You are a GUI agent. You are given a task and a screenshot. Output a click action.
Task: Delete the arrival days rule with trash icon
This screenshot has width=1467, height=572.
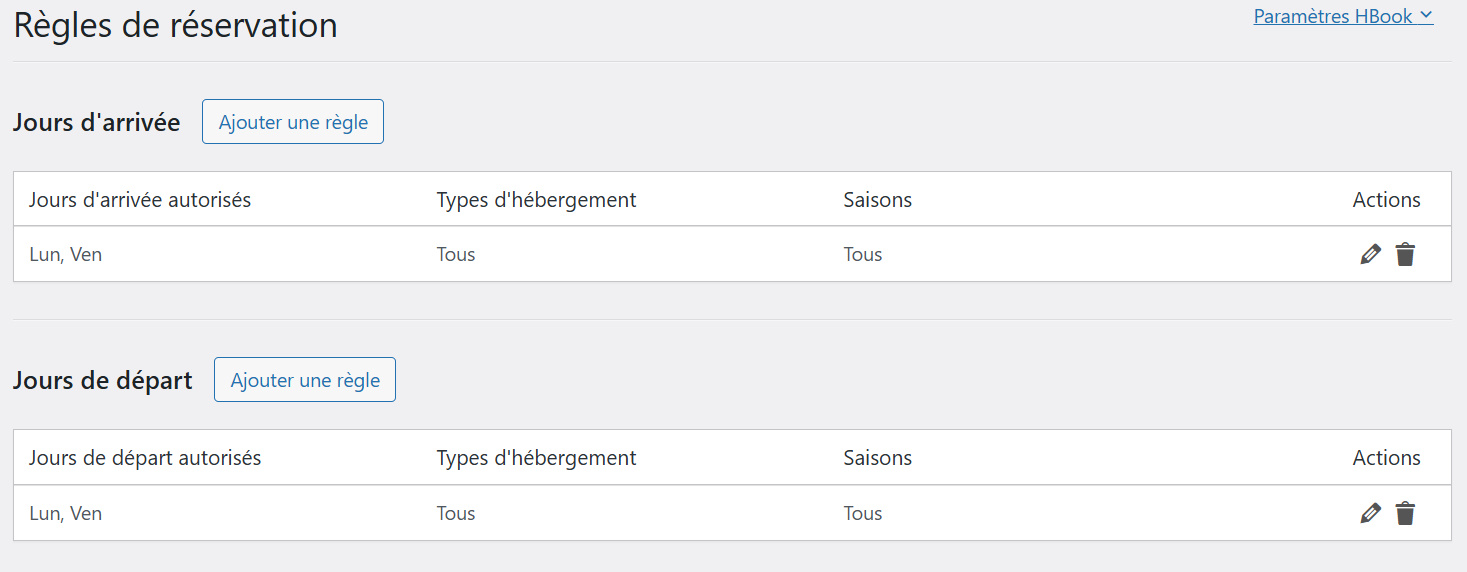pyautogui.click(x=1405, y=255)
